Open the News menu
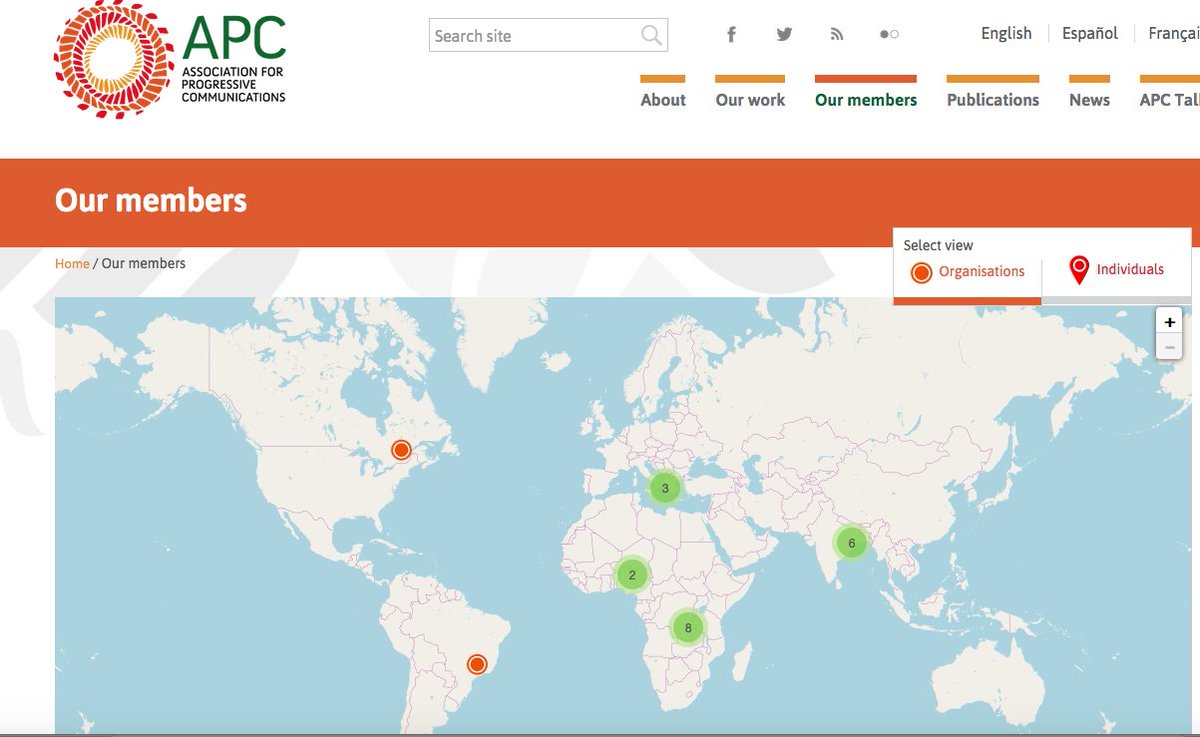1200x737 pixels. [1089, 100]
